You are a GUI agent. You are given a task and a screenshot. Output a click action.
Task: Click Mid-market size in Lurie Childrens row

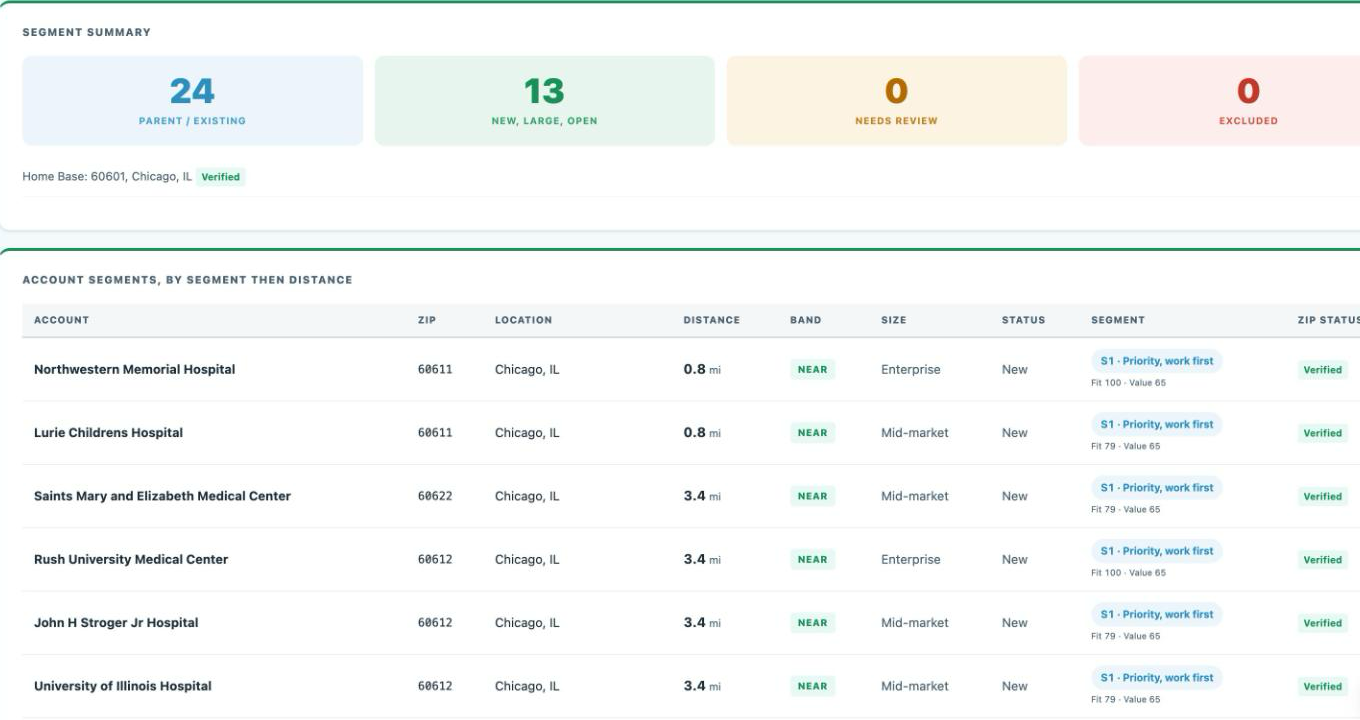pyautogui.click(x=915, y=433)
